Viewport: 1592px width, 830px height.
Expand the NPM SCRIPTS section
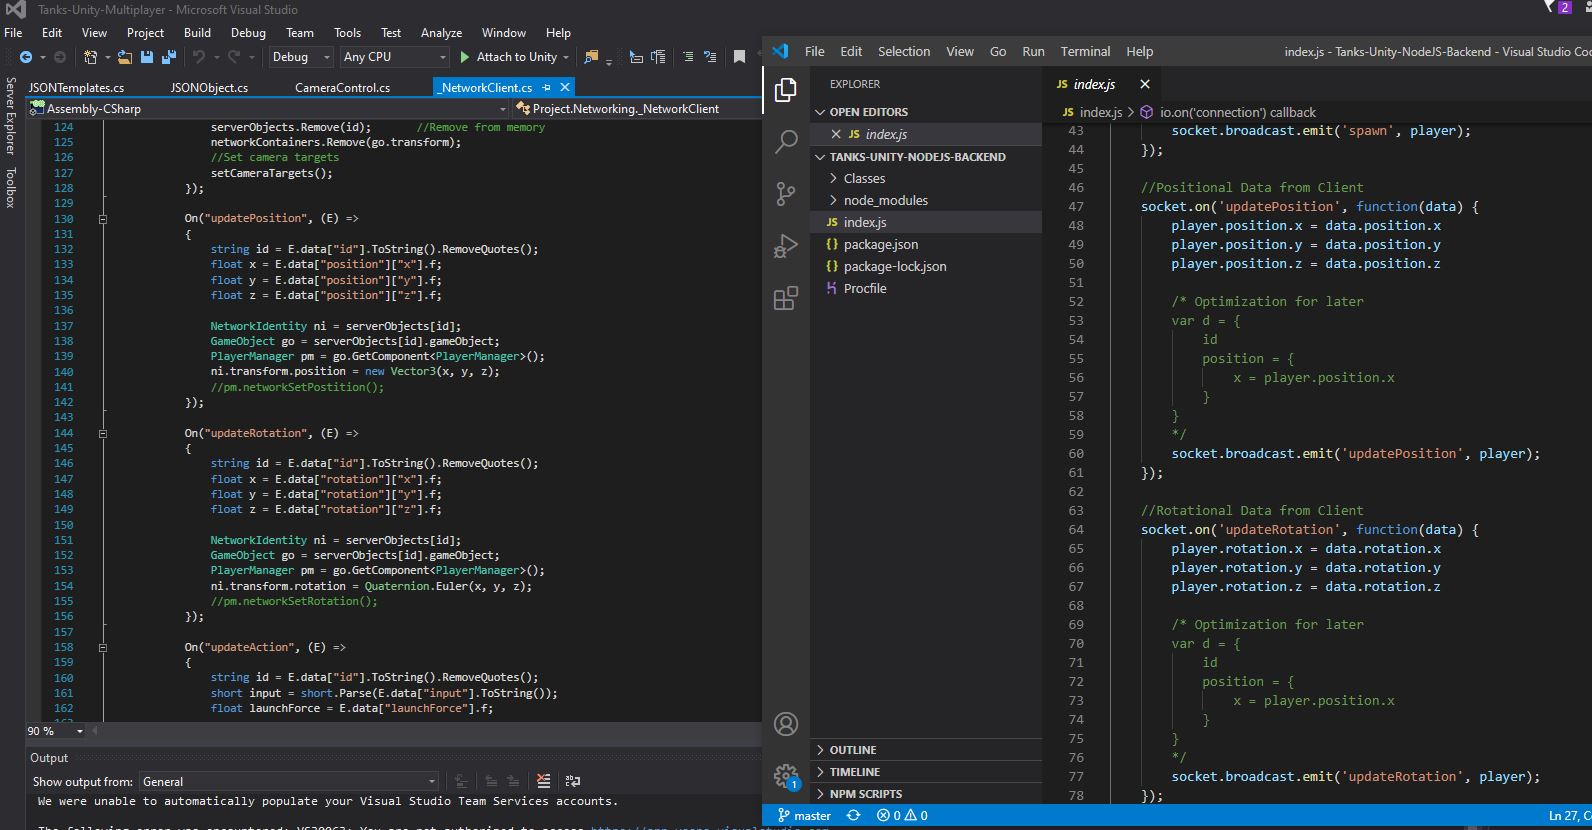(x=925, y=794)
